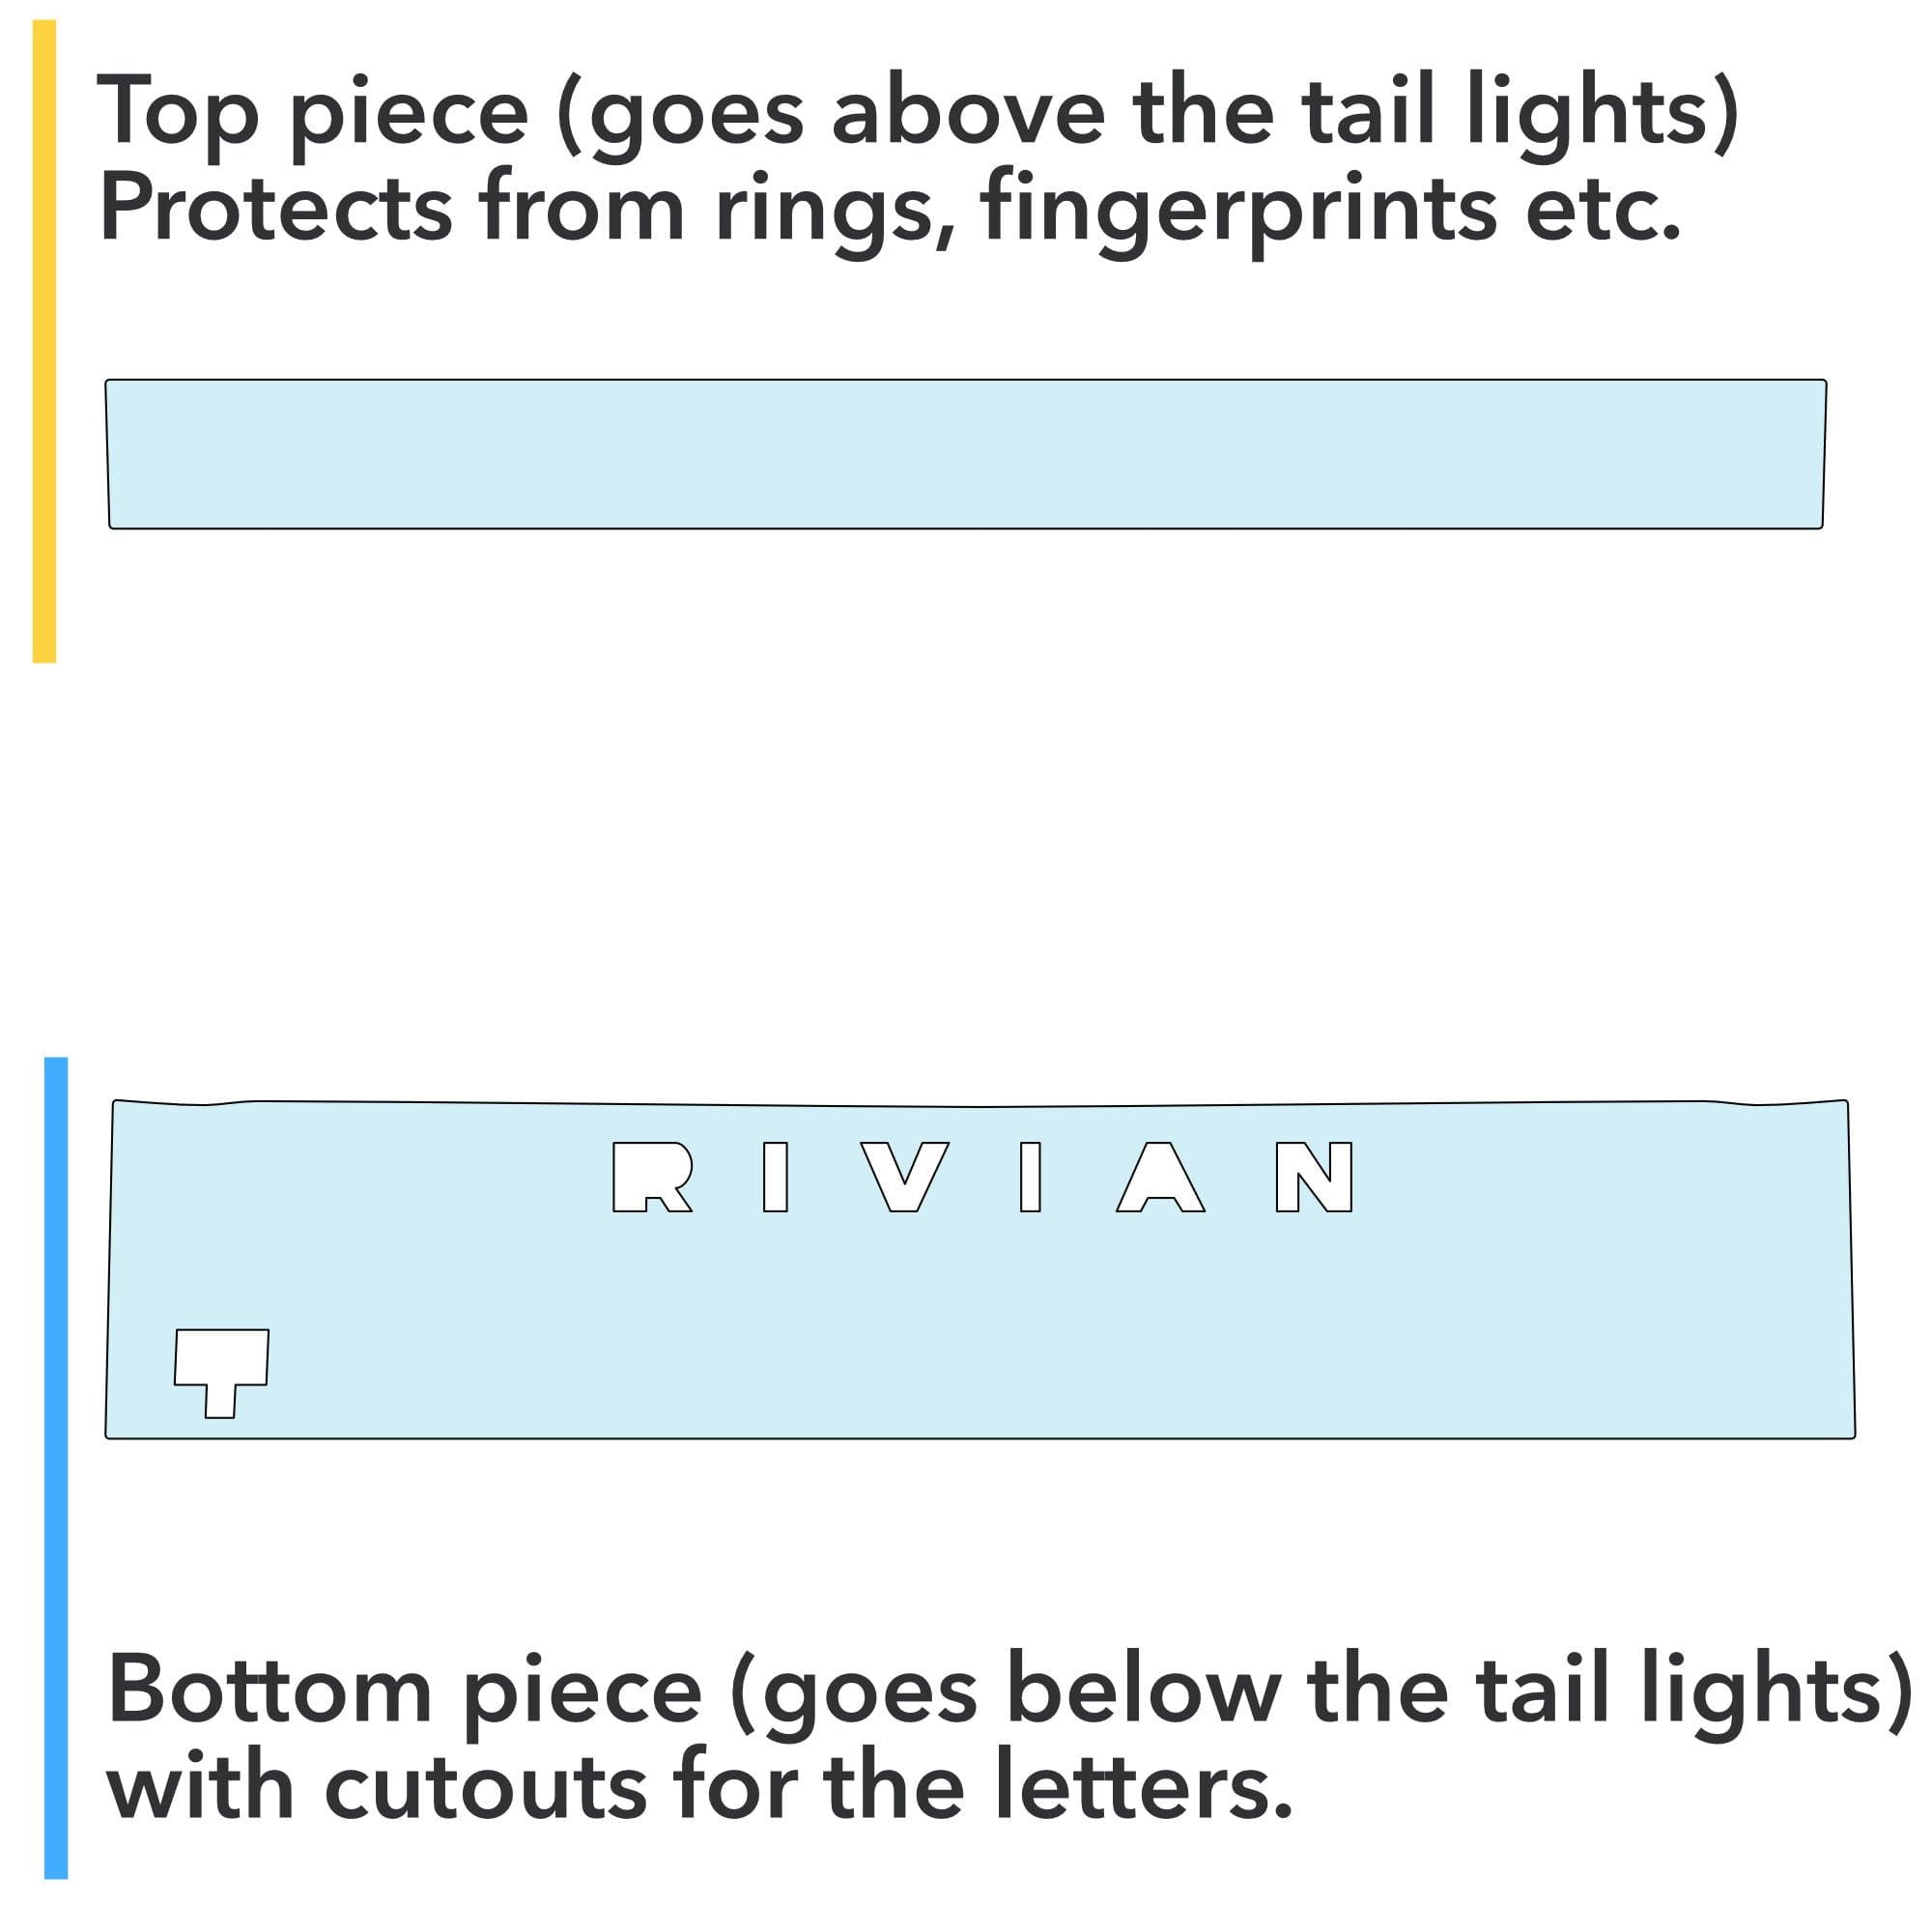Click the word "fingerprints"
The image size is (1932, 1932).
(x=1238, y=210)
